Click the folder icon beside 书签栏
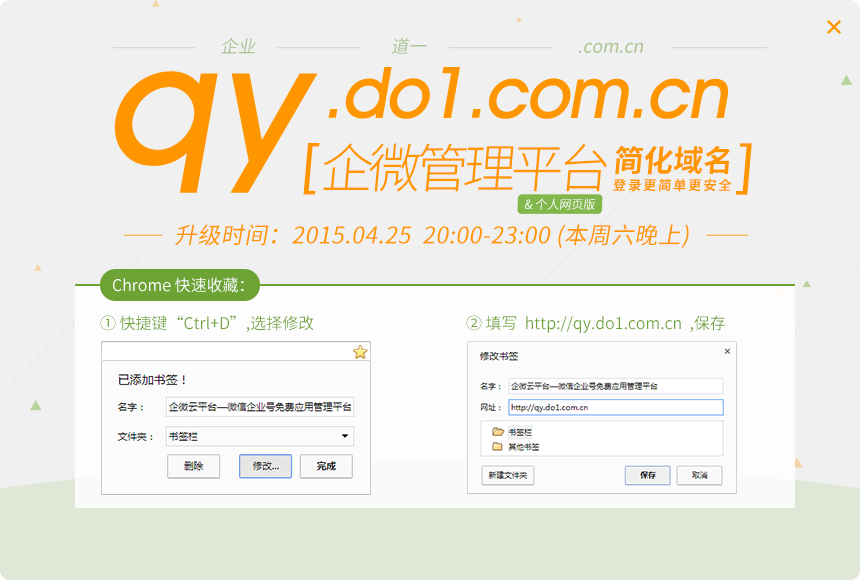 497,432
